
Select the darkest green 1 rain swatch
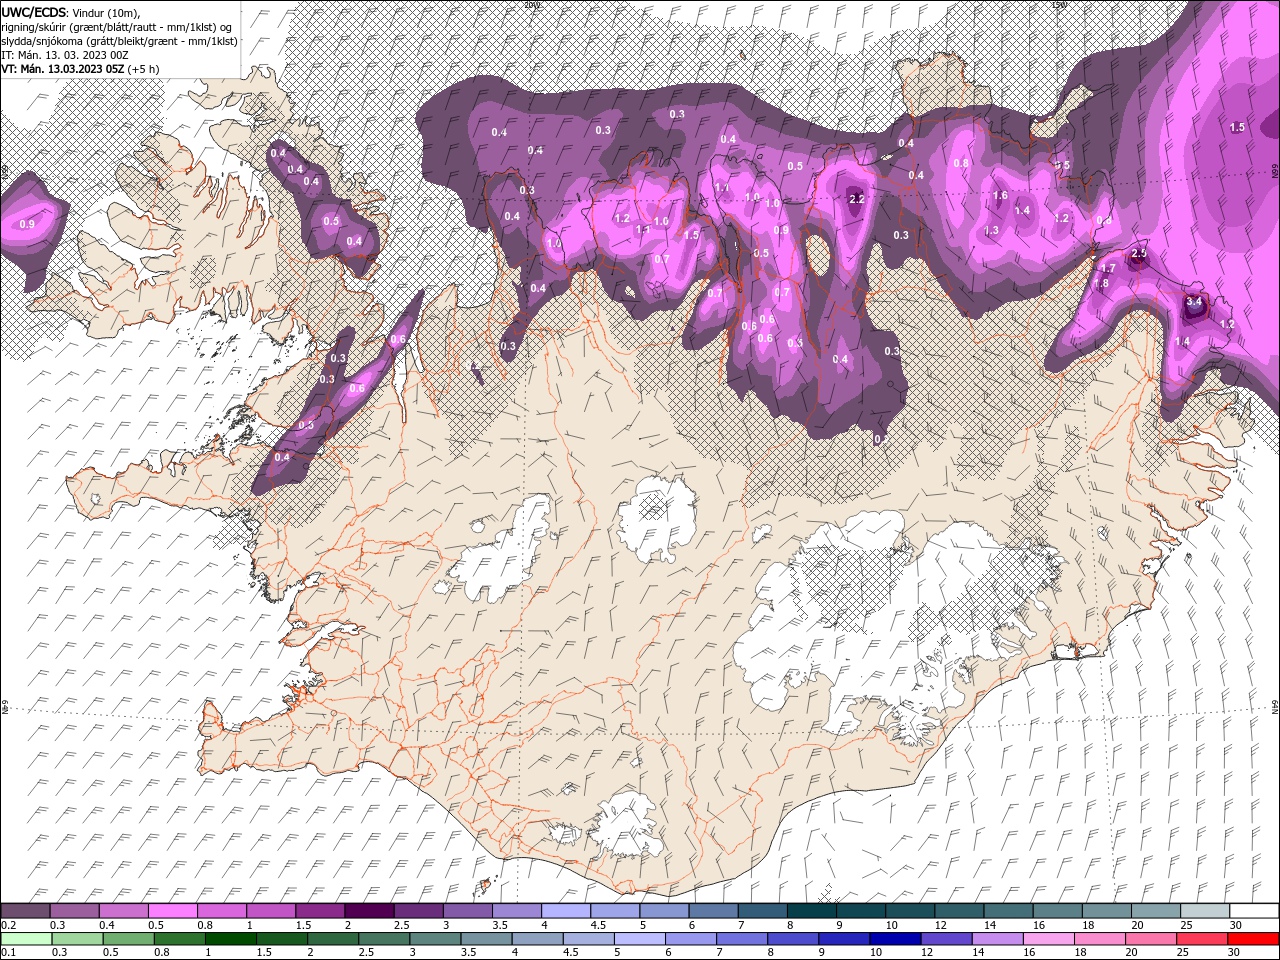tap(231, 939)
